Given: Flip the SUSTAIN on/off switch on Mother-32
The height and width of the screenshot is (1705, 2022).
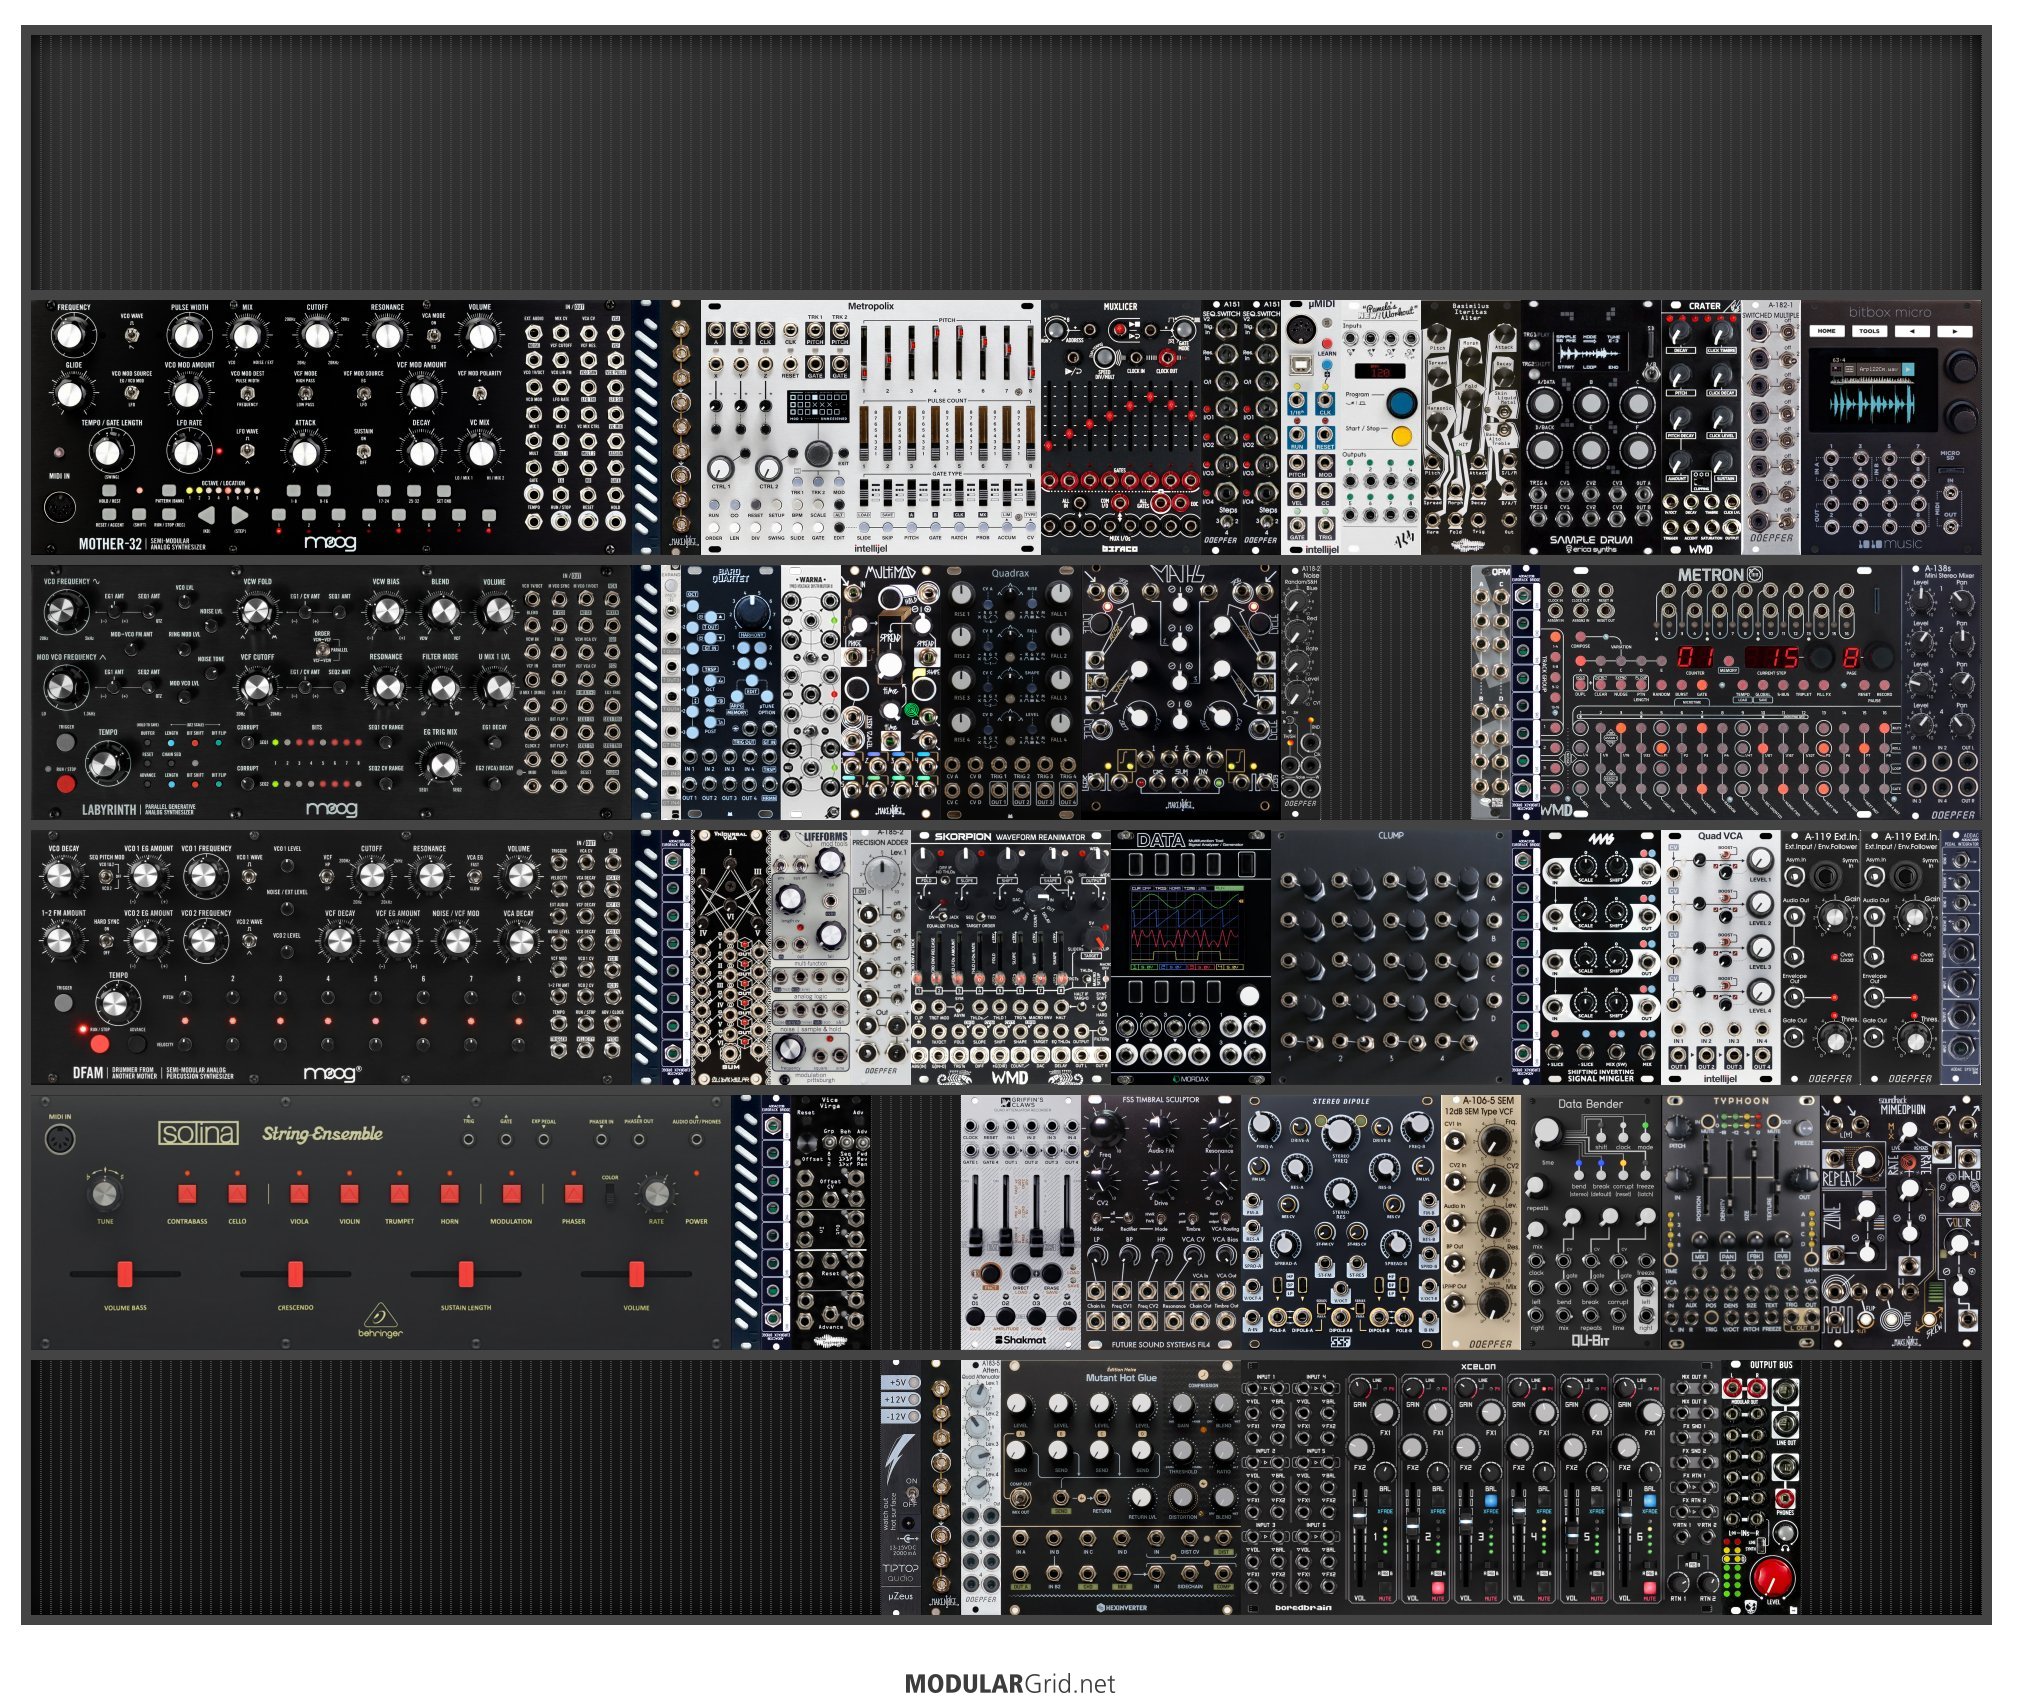Looking at the screenshot, I should pos(363,452).
